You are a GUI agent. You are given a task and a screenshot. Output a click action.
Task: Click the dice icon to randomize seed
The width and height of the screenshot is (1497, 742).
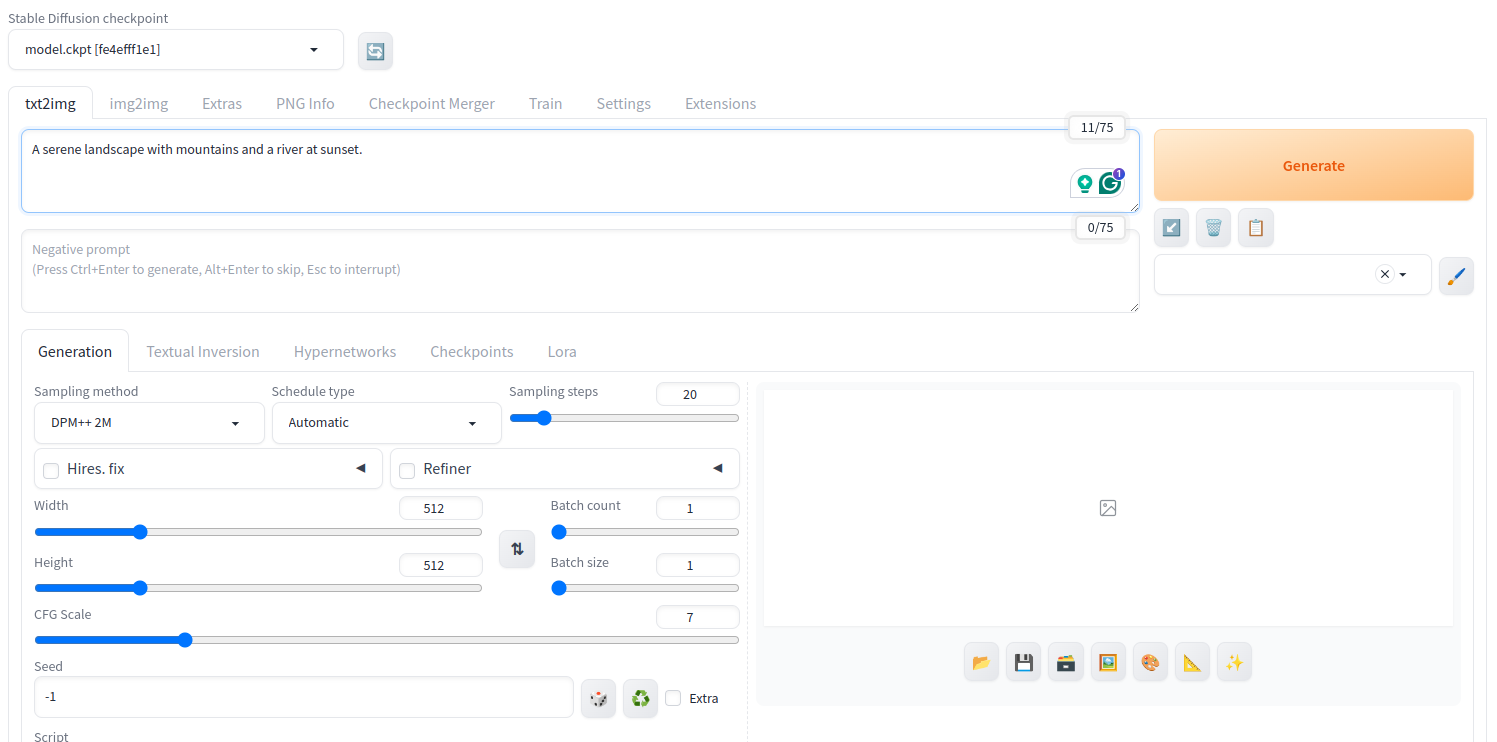pyautogui.click(x=598, y=698)
